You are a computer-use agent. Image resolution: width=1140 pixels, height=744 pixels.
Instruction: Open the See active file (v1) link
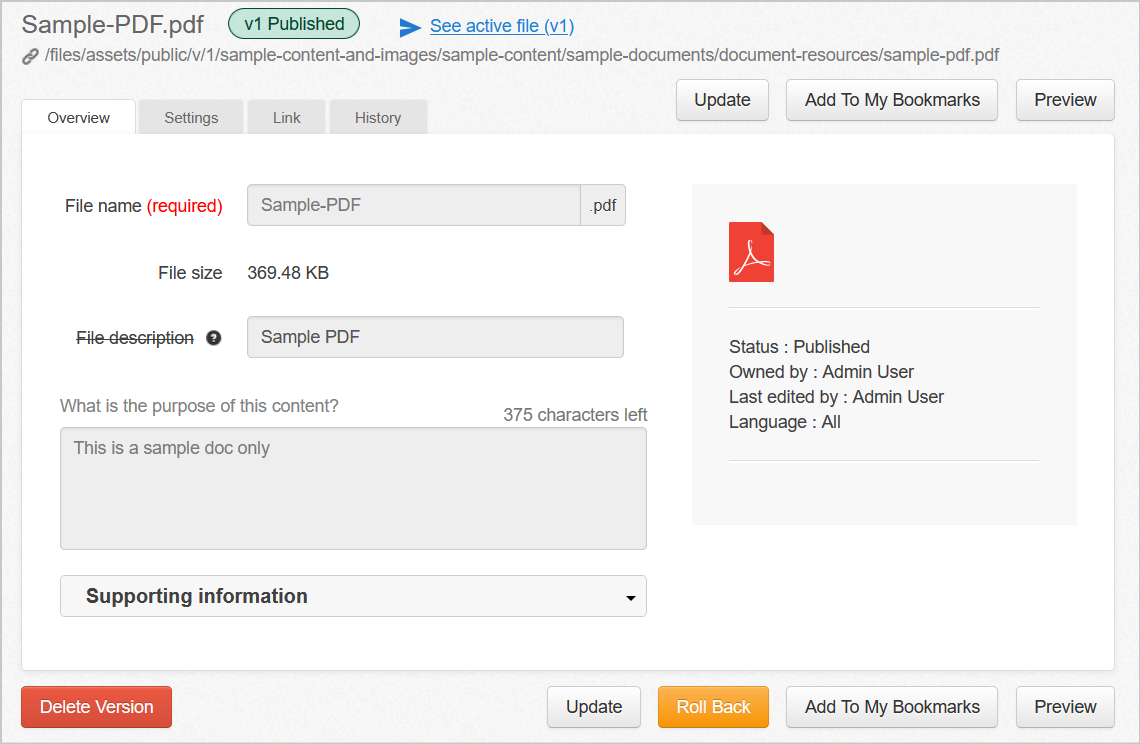tap(501, 25)
